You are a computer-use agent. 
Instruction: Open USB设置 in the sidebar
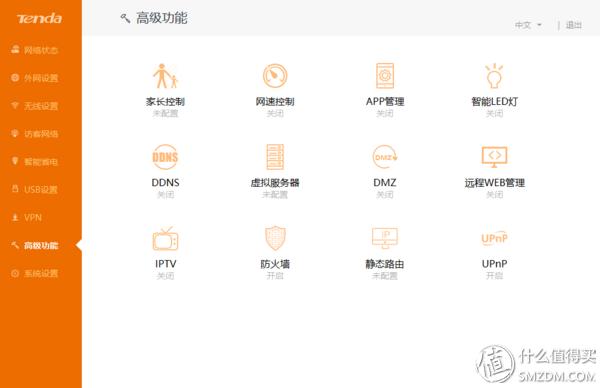pos(35,189)
